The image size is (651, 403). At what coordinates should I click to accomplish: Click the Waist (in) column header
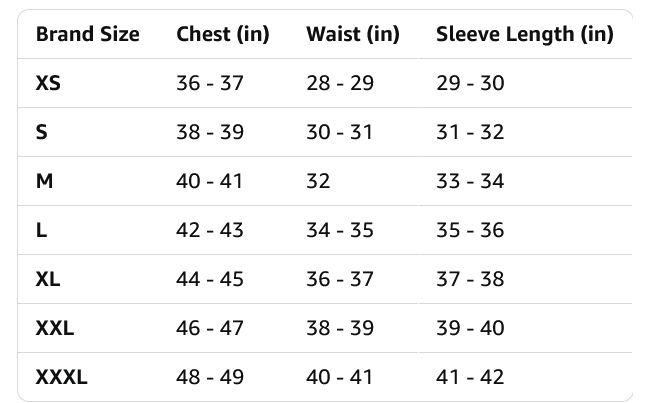coord(353,34)
